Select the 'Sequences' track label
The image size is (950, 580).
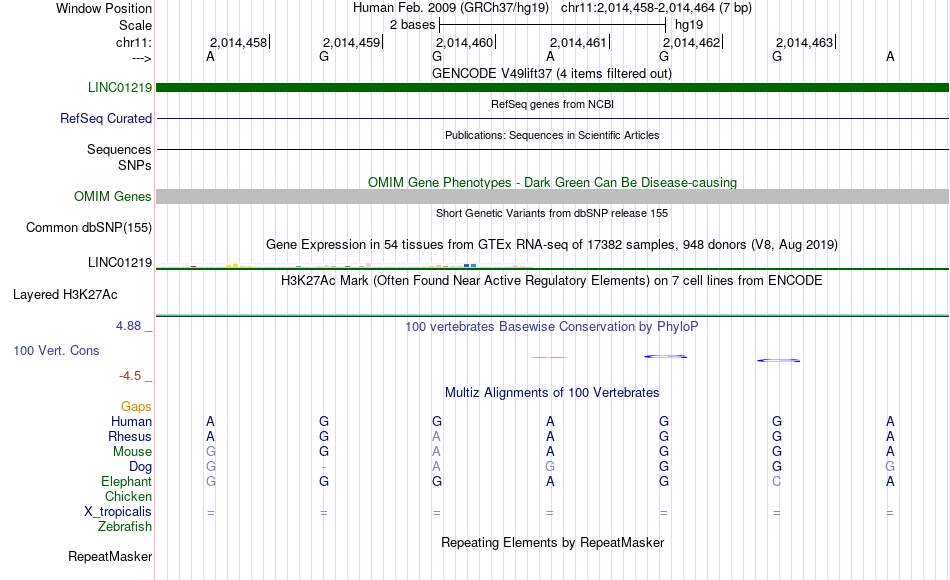coord(119,149)
